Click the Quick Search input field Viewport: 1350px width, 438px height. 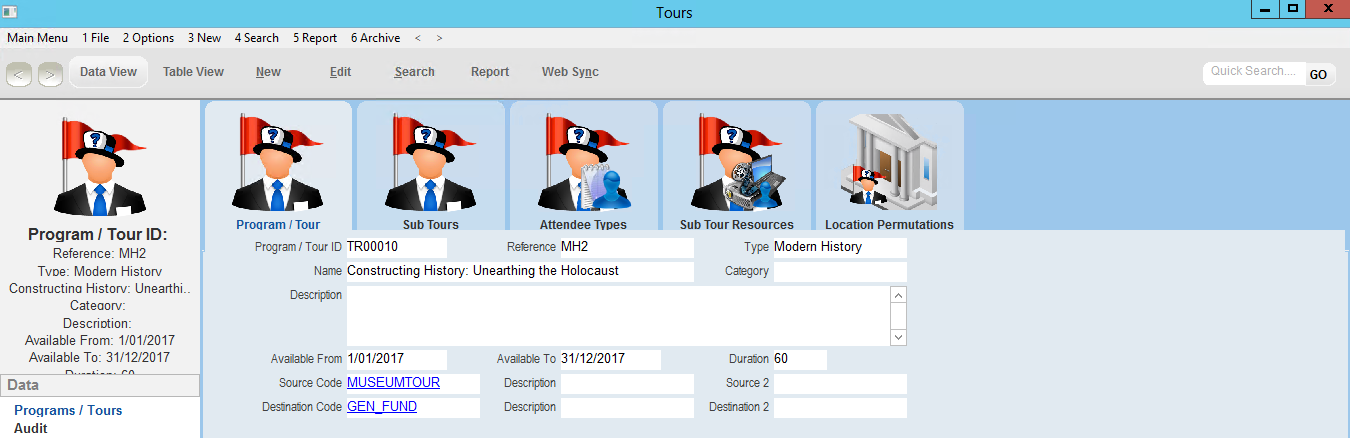coord(1254,72)
